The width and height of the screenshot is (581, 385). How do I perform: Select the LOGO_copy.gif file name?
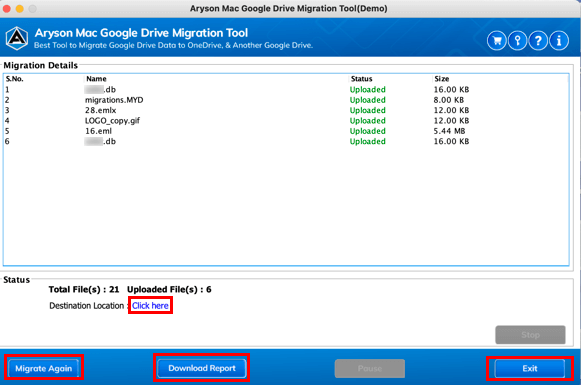point(112,121)
